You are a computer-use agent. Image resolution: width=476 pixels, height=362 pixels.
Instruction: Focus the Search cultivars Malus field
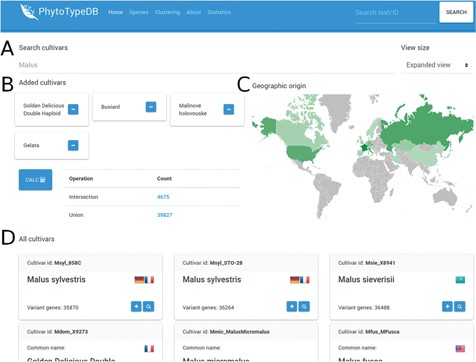pyautogui.click(x=207, y=65)
